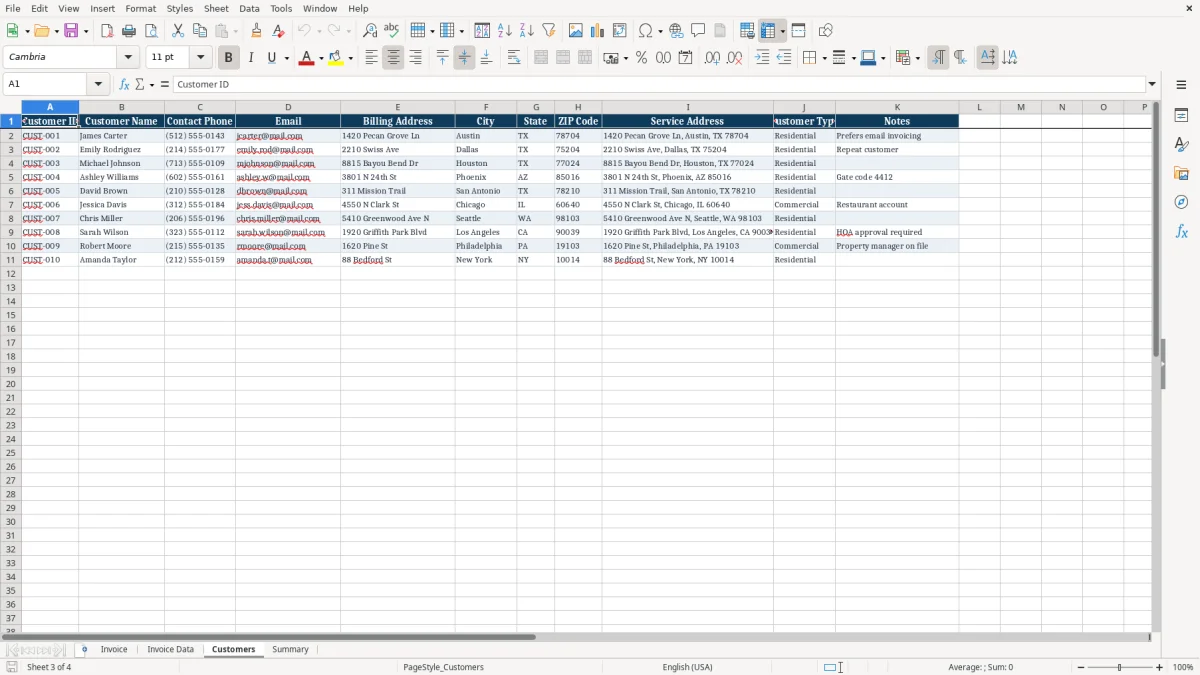
Task: Switch to the Invoice Data sheet tab
Action: [x=171, y=650]
